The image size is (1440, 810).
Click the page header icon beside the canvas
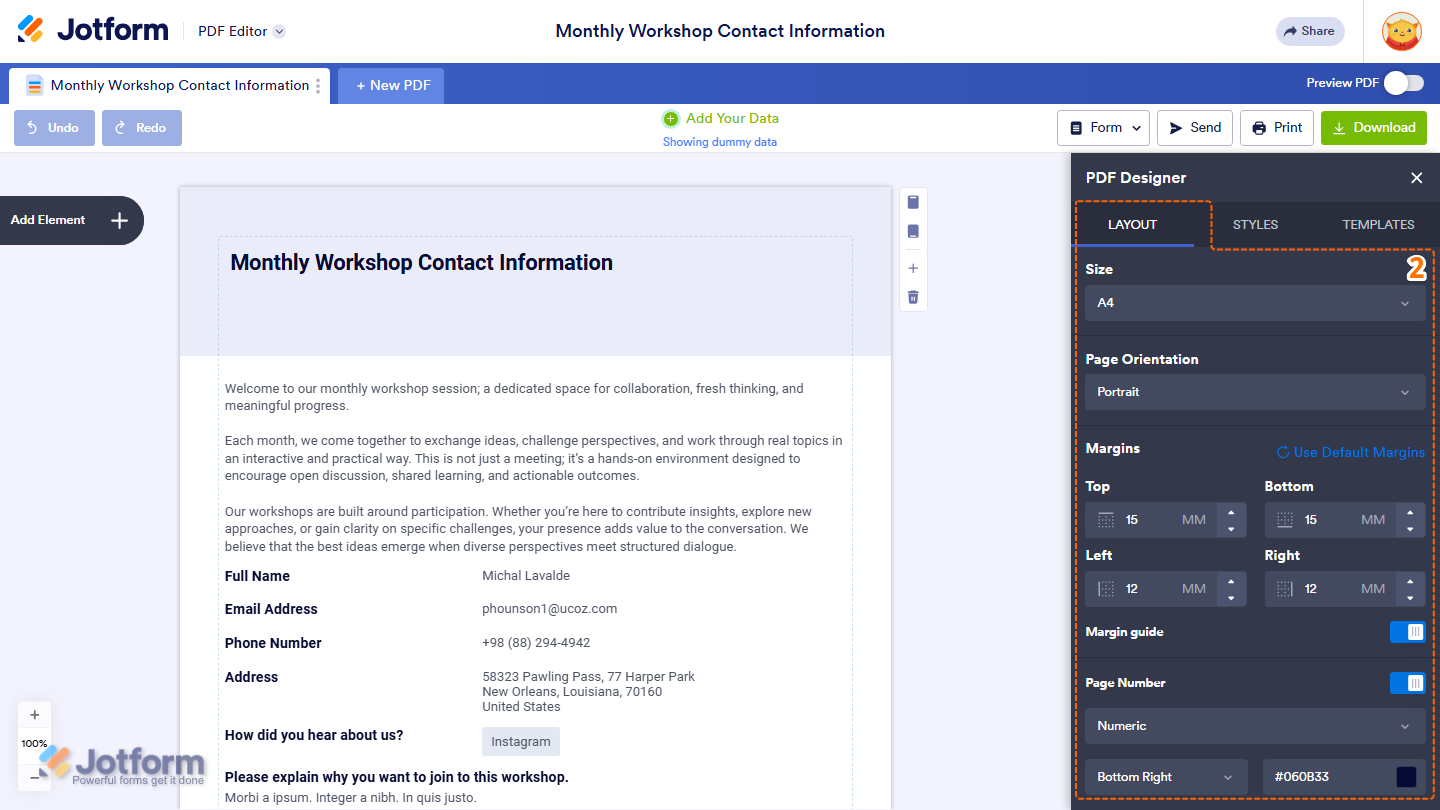point(913,202)
